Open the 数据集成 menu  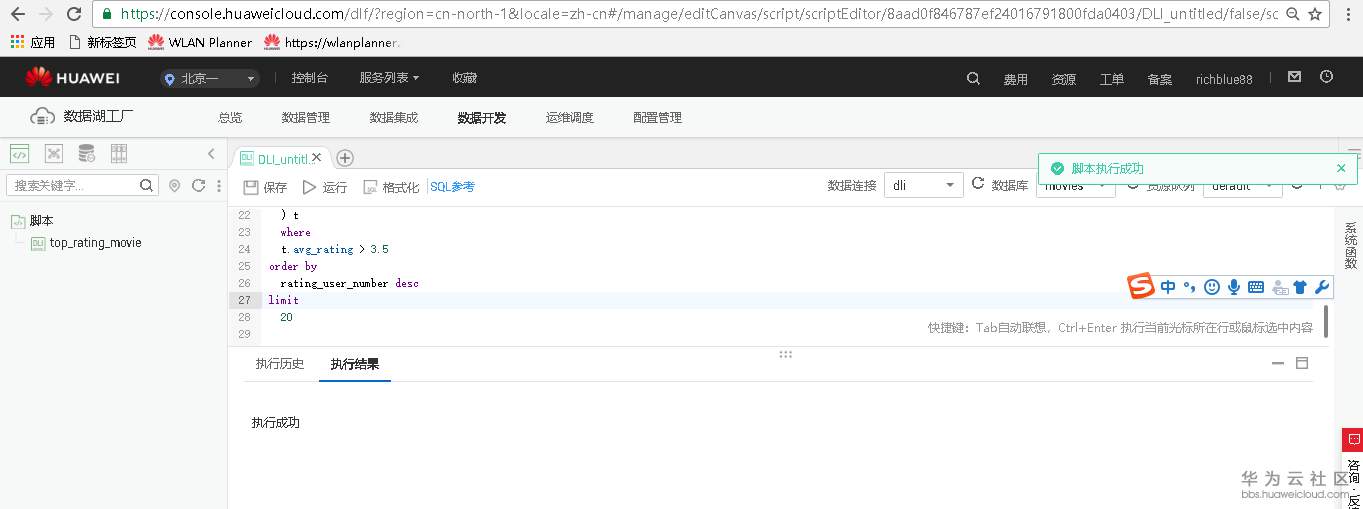pyautogui.click(x=394, y=117)
